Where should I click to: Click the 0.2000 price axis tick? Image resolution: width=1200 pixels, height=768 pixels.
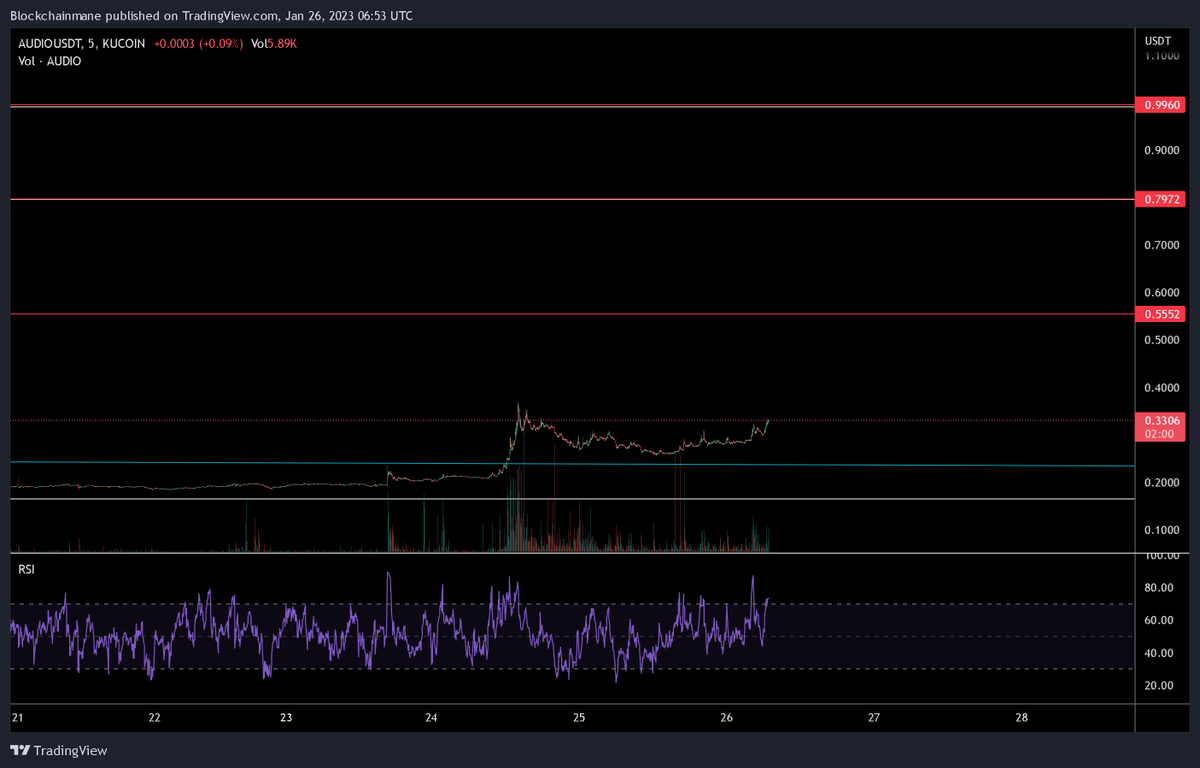click(x=1162, y=483)
